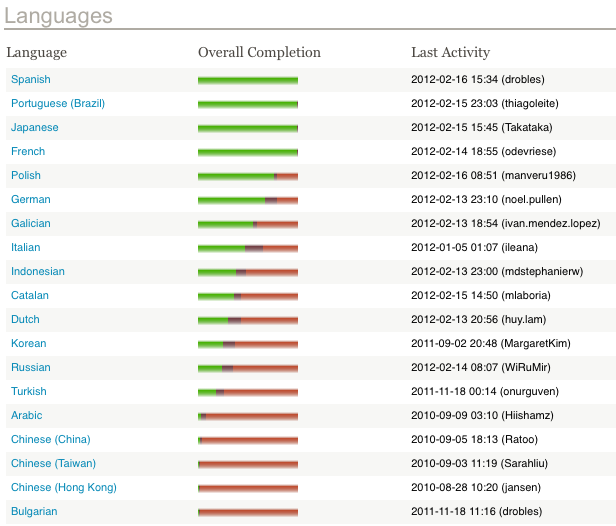Open the Portuguese (Brazil) link
Viewport: 616px width, 526px height.
click(58, 103)
